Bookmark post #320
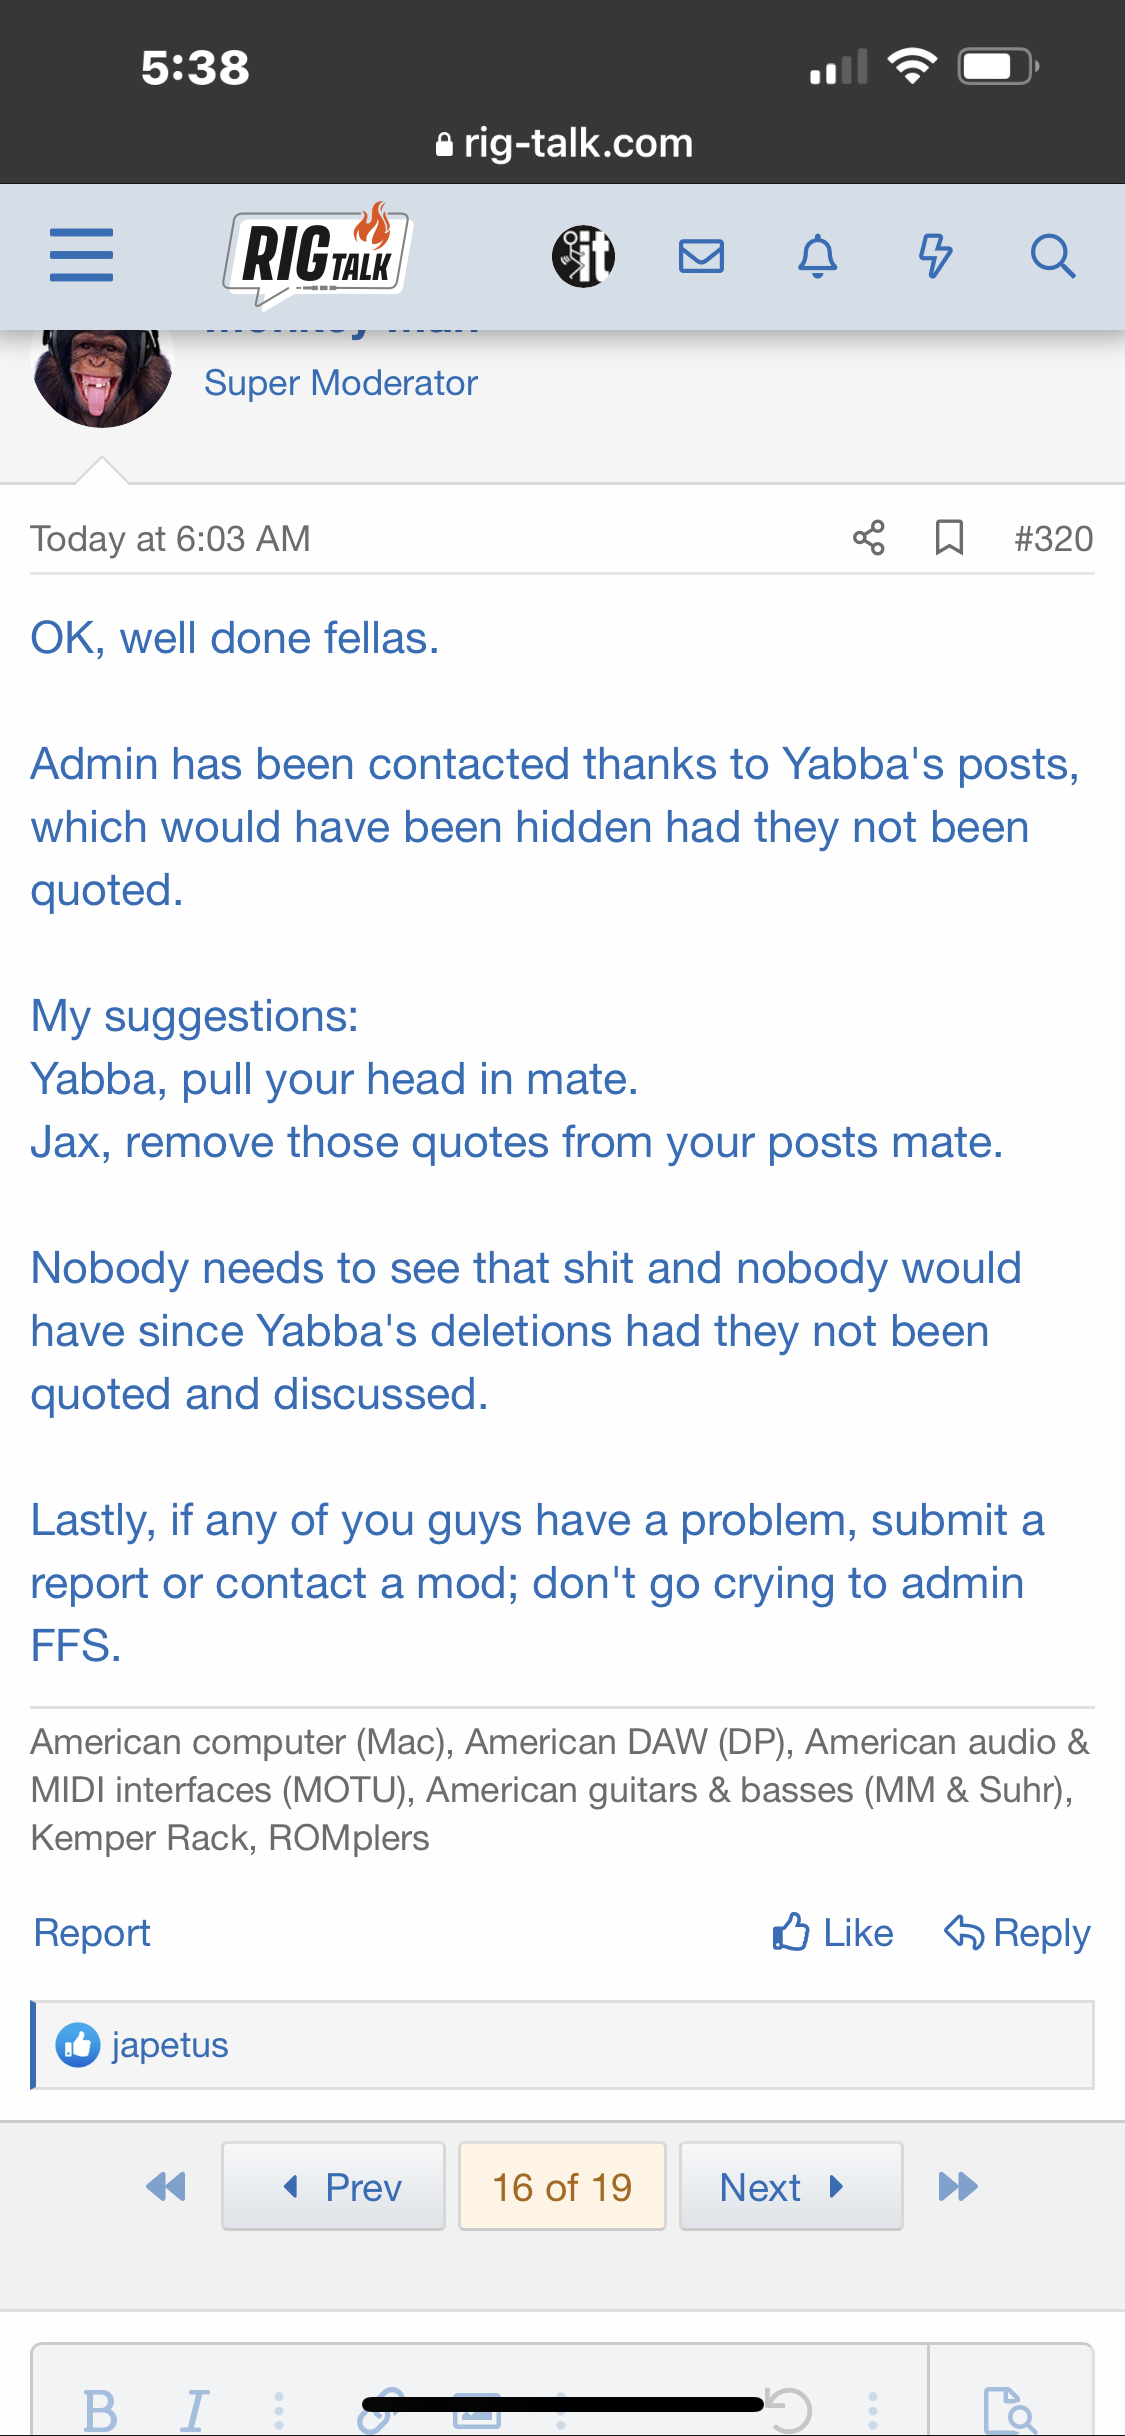 949,538
